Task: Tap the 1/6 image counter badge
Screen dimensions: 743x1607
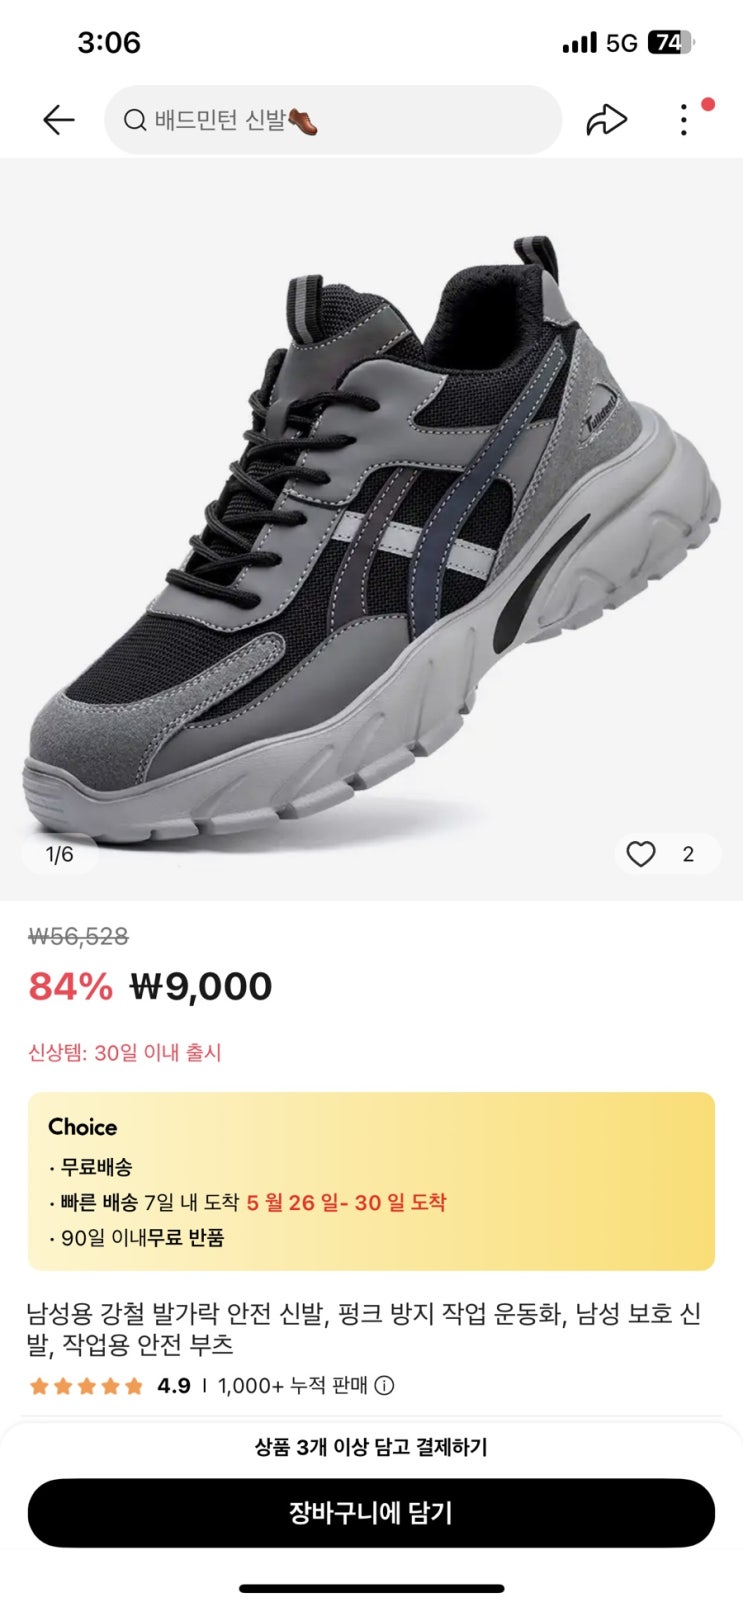Action: coord(60,854)
